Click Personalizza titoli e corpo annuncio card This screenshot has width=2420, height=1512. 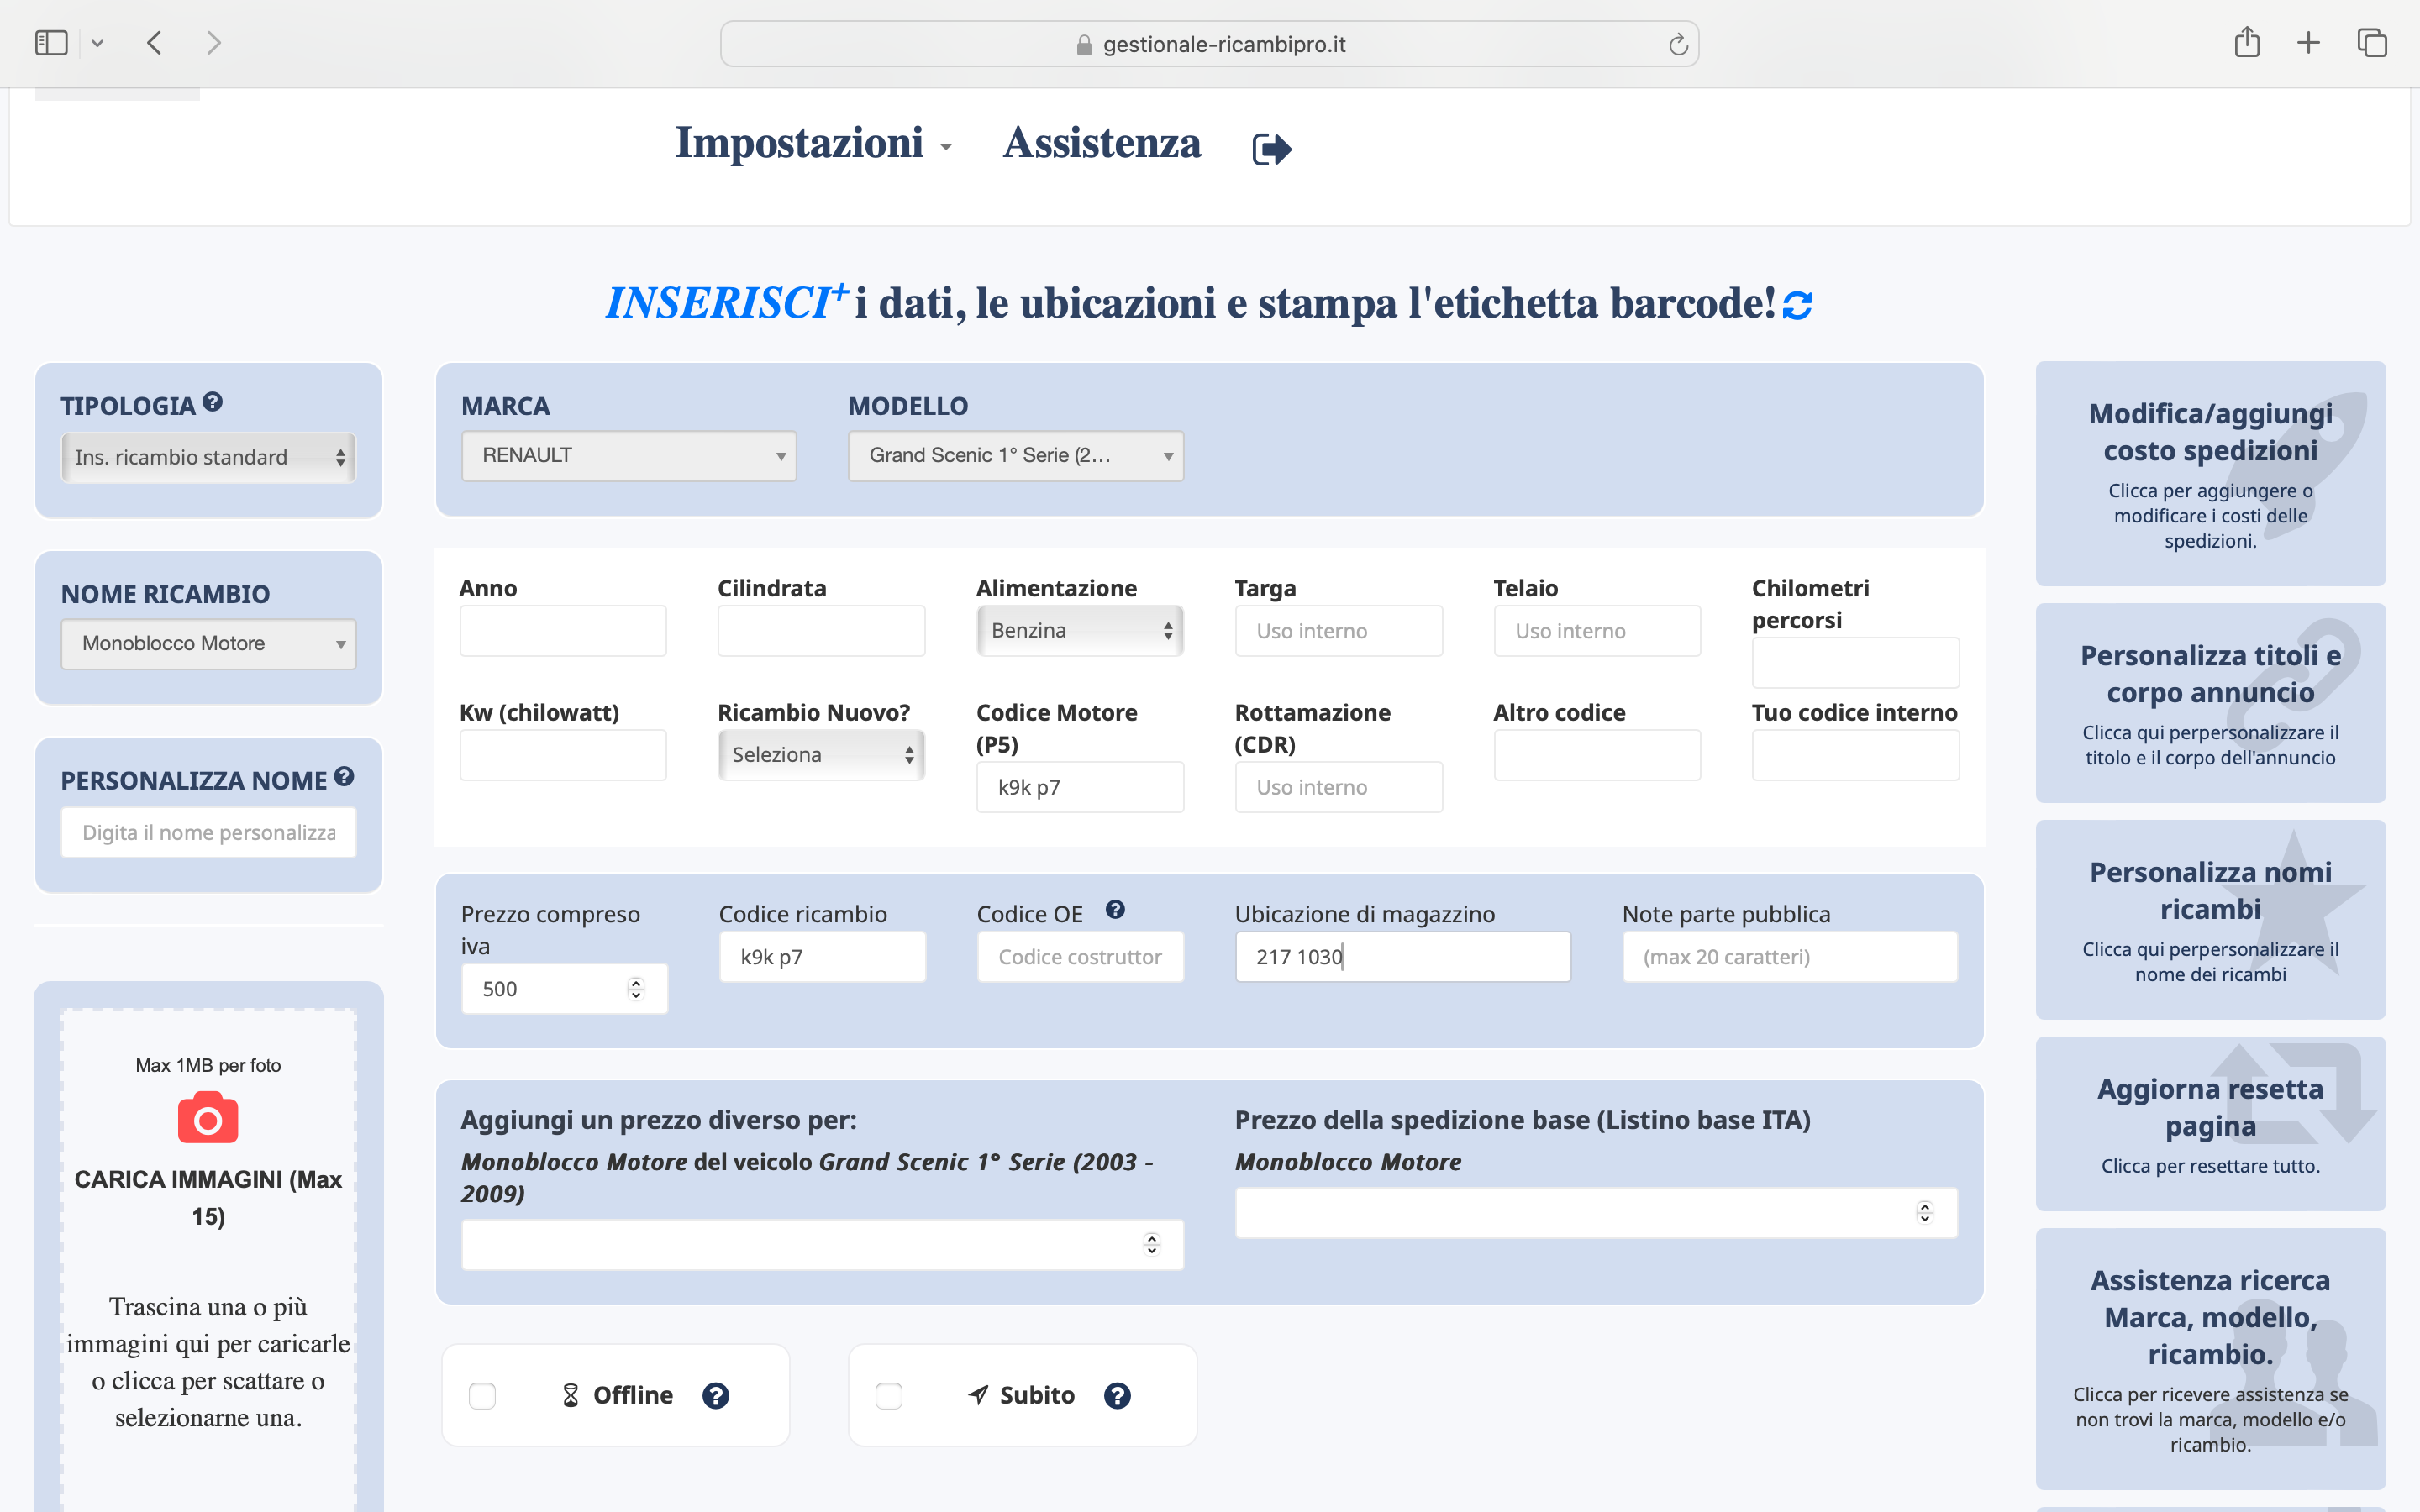tap(2210, 703)
